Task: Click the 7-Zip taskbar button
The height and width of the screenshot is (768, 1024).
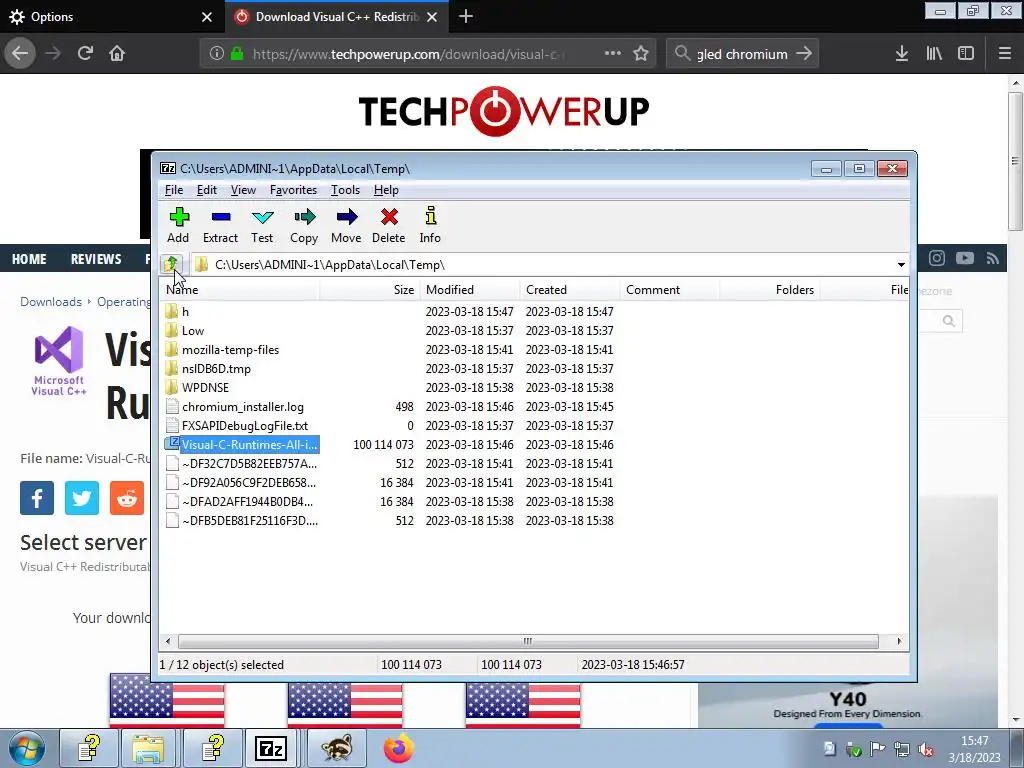Action: coord(270,748)
